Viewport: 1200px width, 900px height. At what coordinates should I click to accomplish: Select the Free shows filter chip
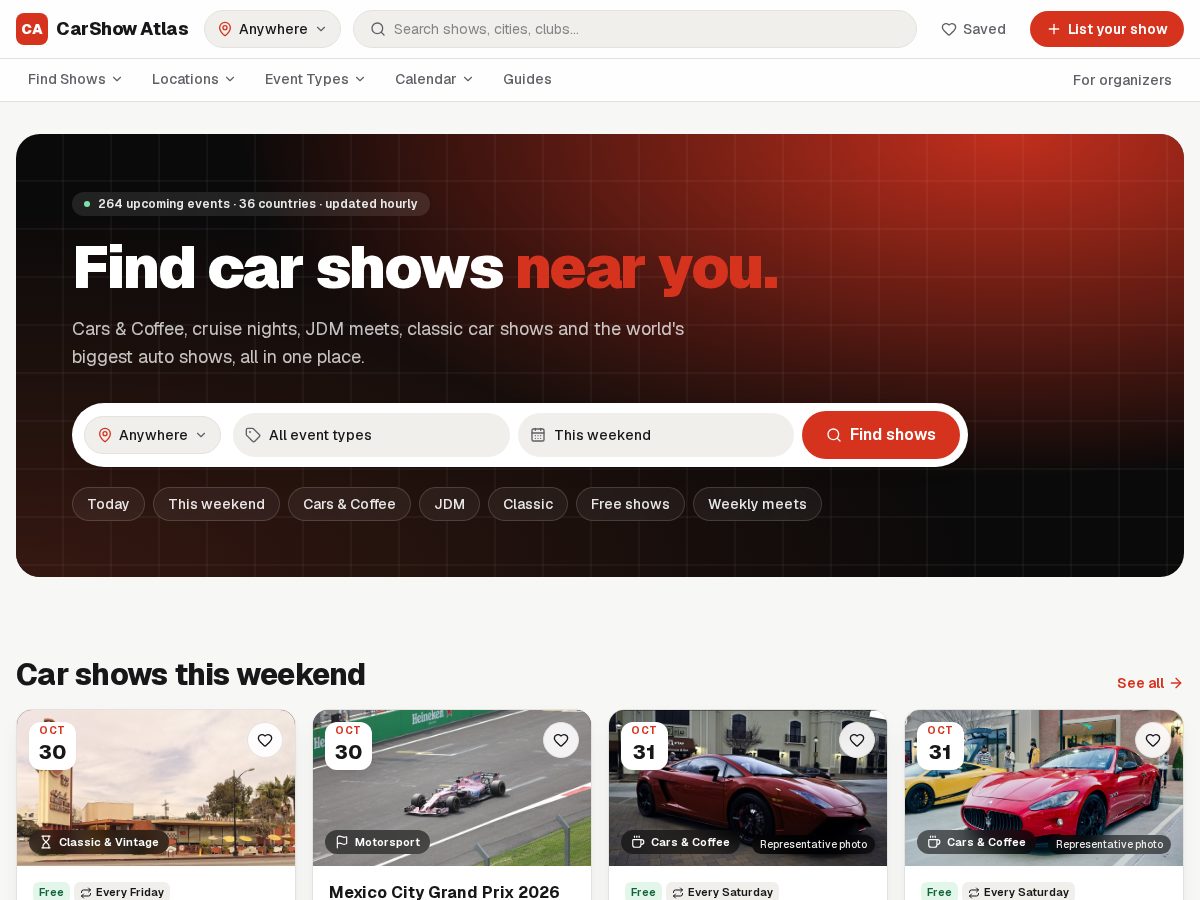pos(630,504)
